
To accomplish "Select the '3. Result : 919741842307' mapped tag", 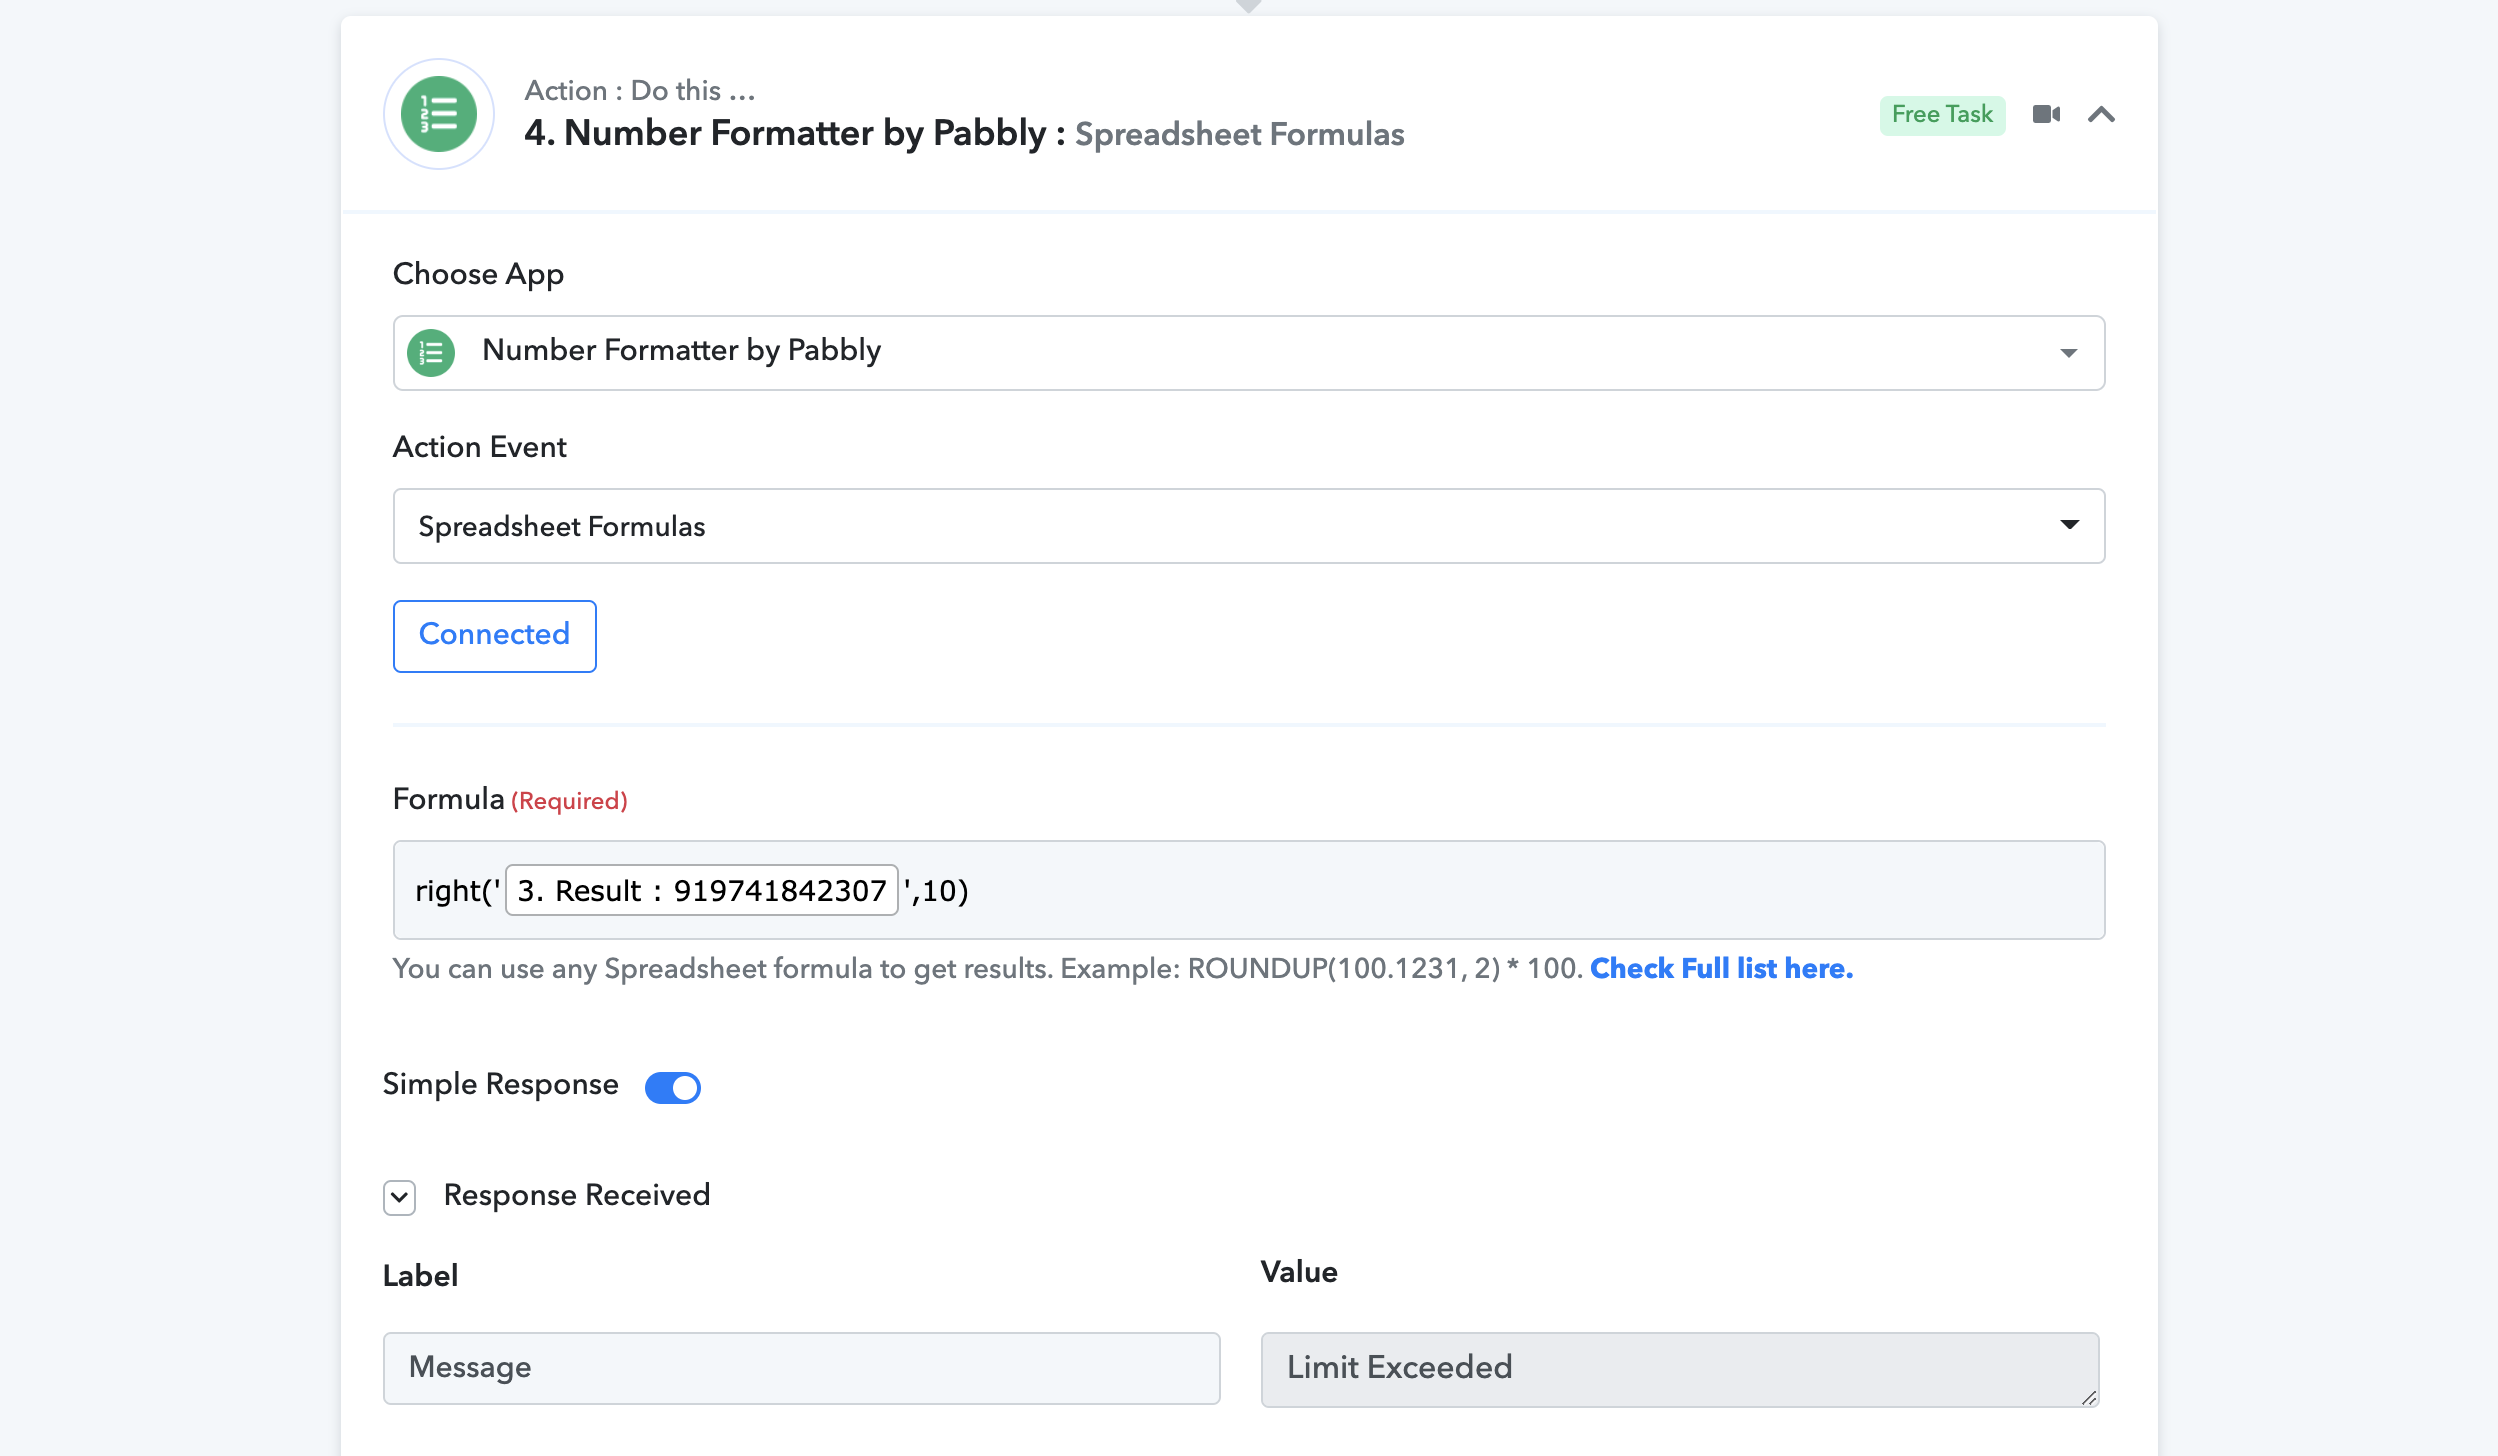I will coord(702,890).
